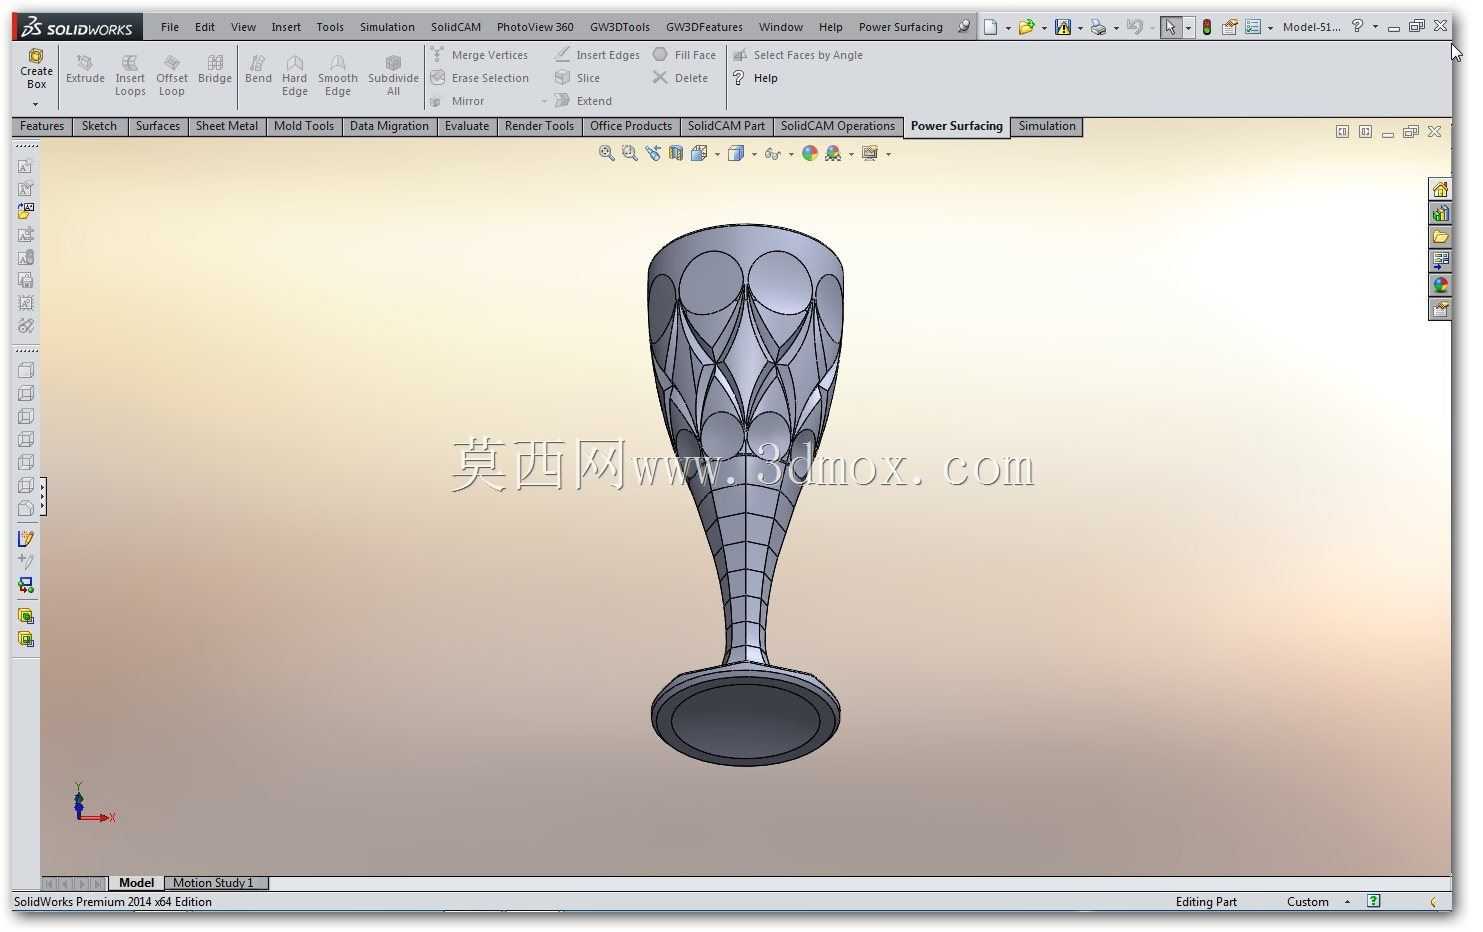Open File Explorer task pane folder icon
Screen dimensions: 1483x932
point(1440,237)
